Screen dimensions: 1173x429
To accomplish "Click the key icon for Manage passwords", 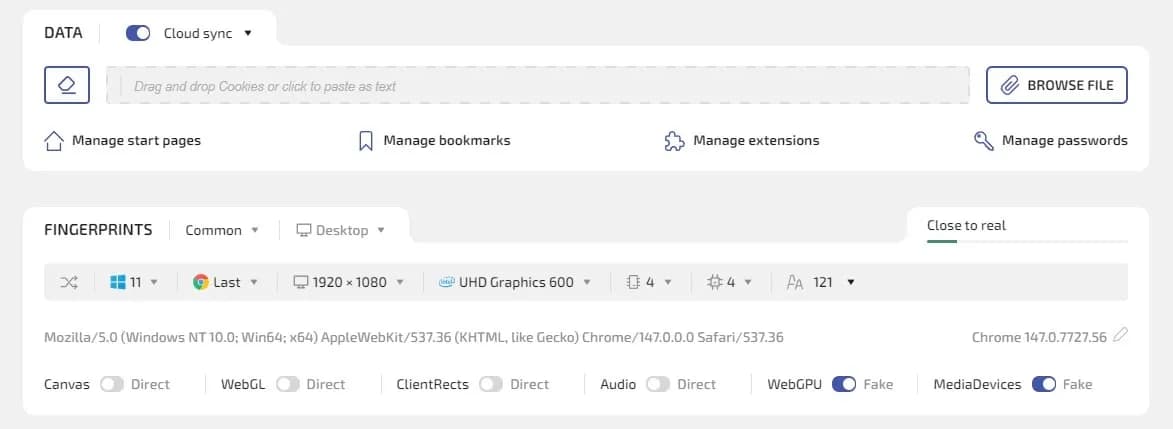I will click(x=983, y=141).
